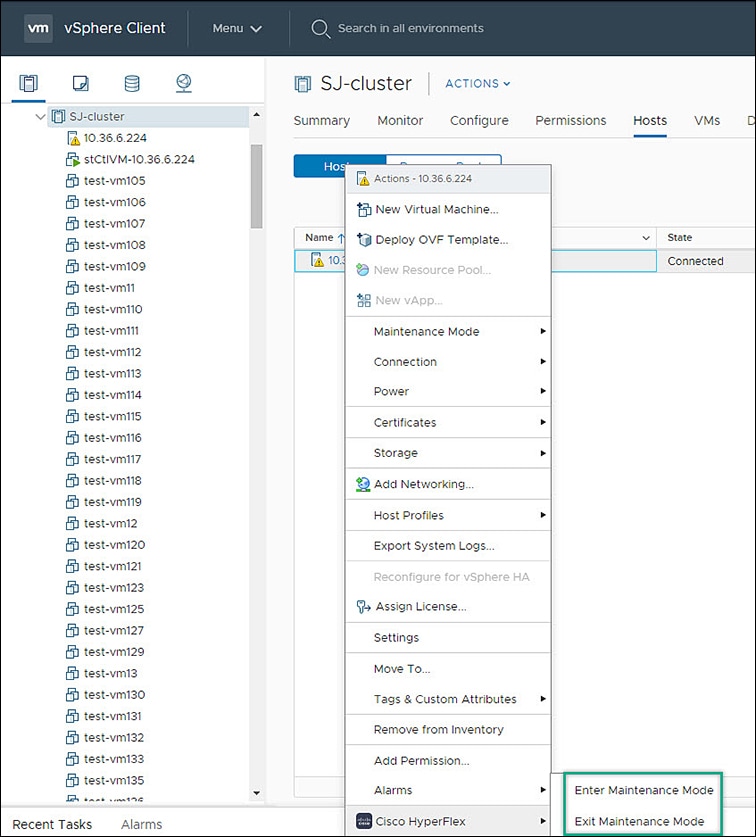Select Settings in context menu

(448, 637)
